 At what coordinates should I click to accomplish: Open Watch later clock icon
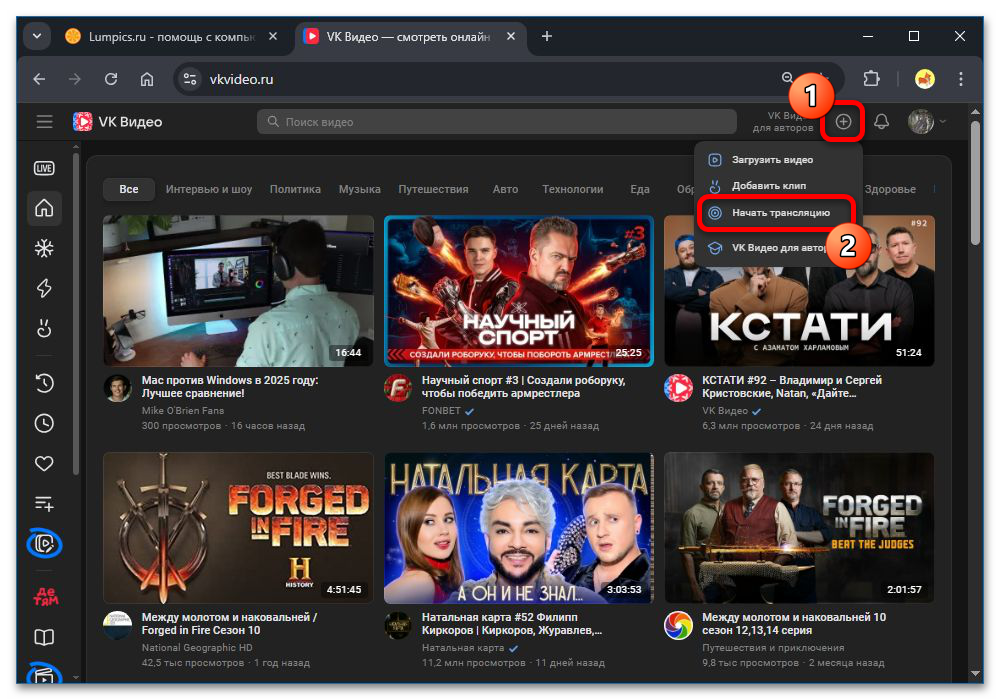coord(44,423)
